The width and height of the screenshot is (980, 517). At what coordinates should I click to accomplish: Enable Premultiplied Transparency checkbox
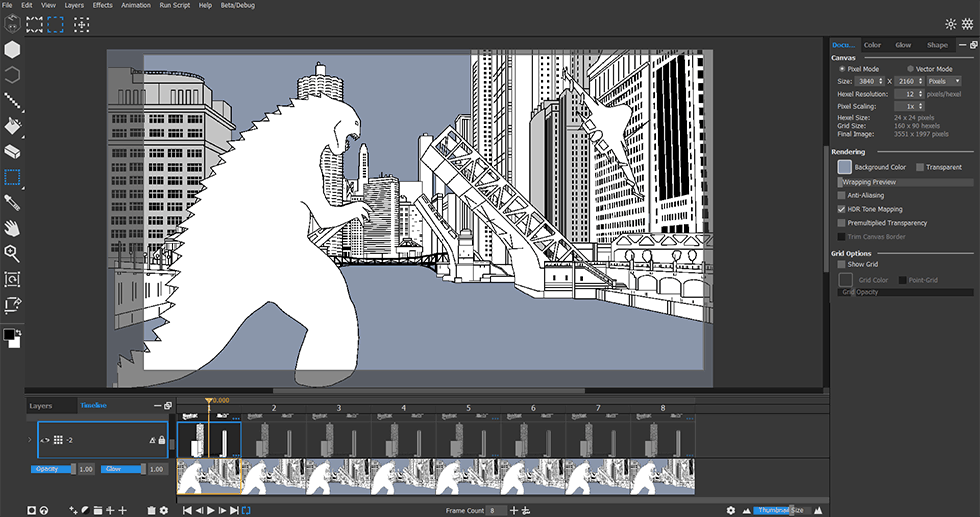(x=841, y=223)
